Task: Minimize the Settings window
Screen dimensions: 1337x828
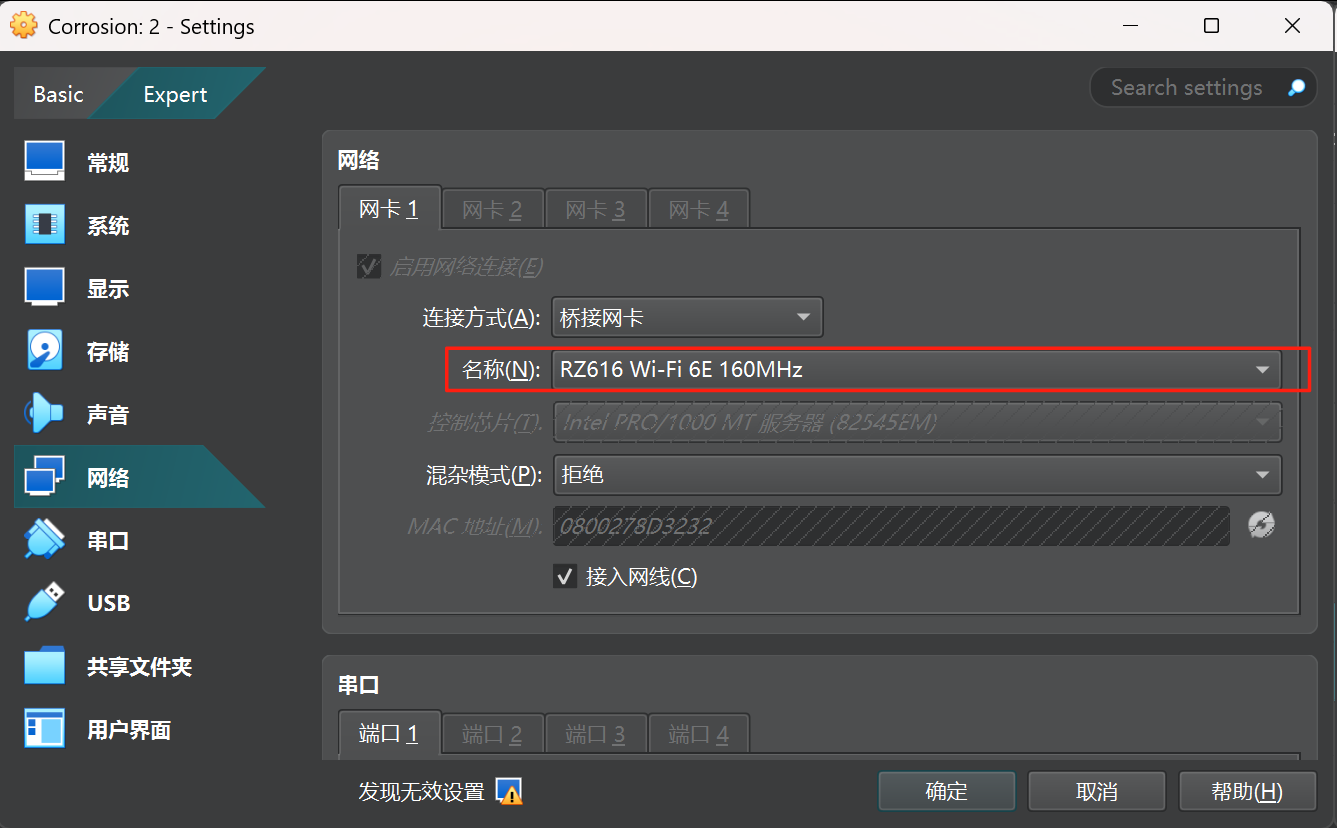Action: tap(1132, 25)
